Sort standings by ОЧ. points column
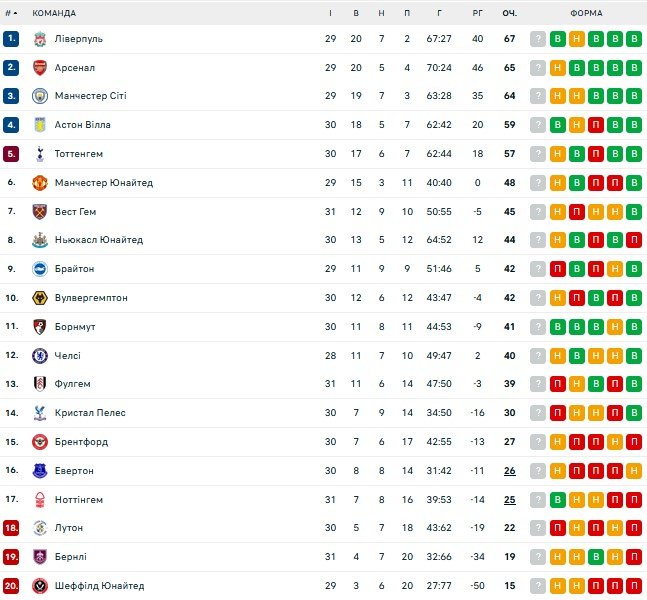Image resolution: width=647 pixels, height=600 pixels. pyautogui.click(x=509, y=13)
